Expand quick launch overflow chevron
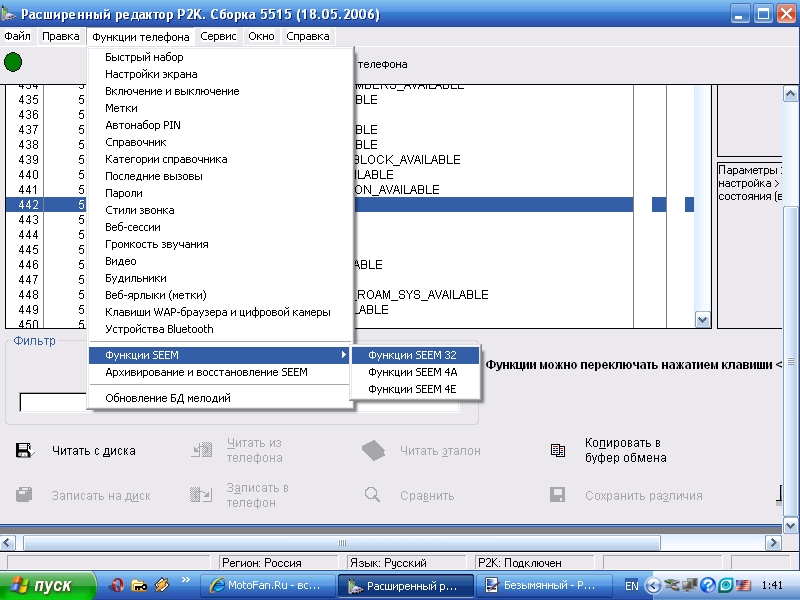800x600 pixels. [x=186, y=580]
